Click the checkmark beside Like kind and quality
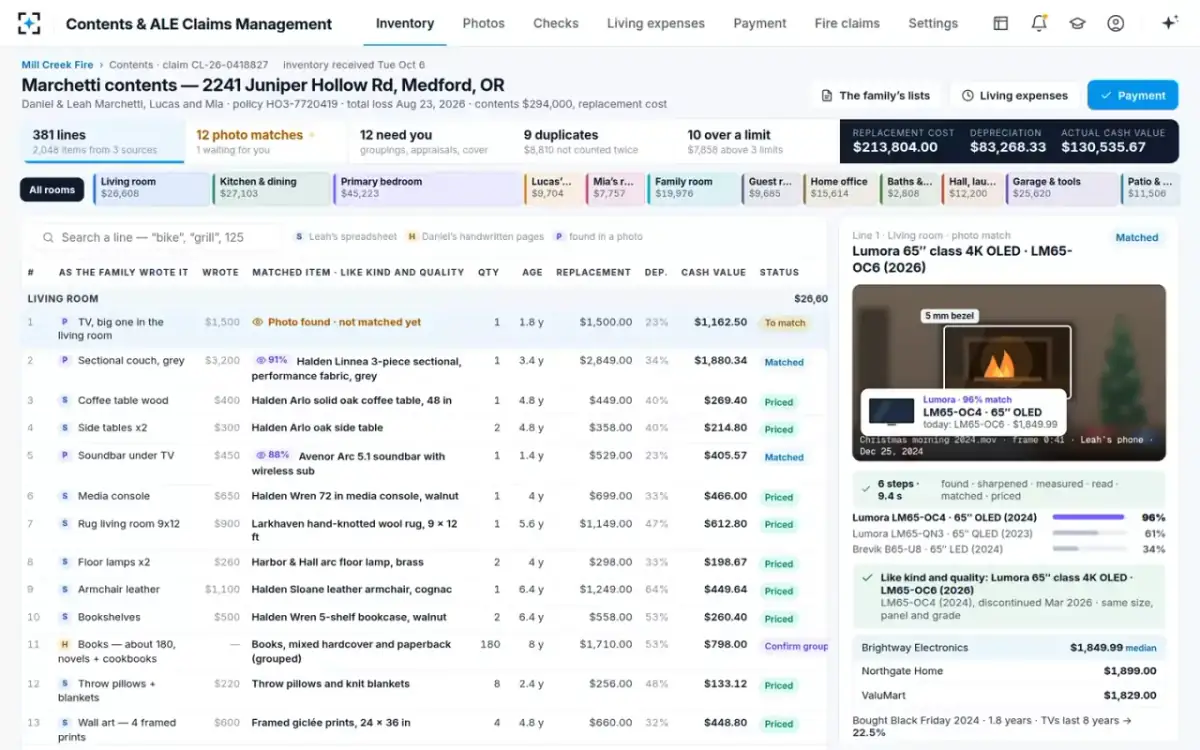The height and width of the screenshot is (750, 1200). 865,578
